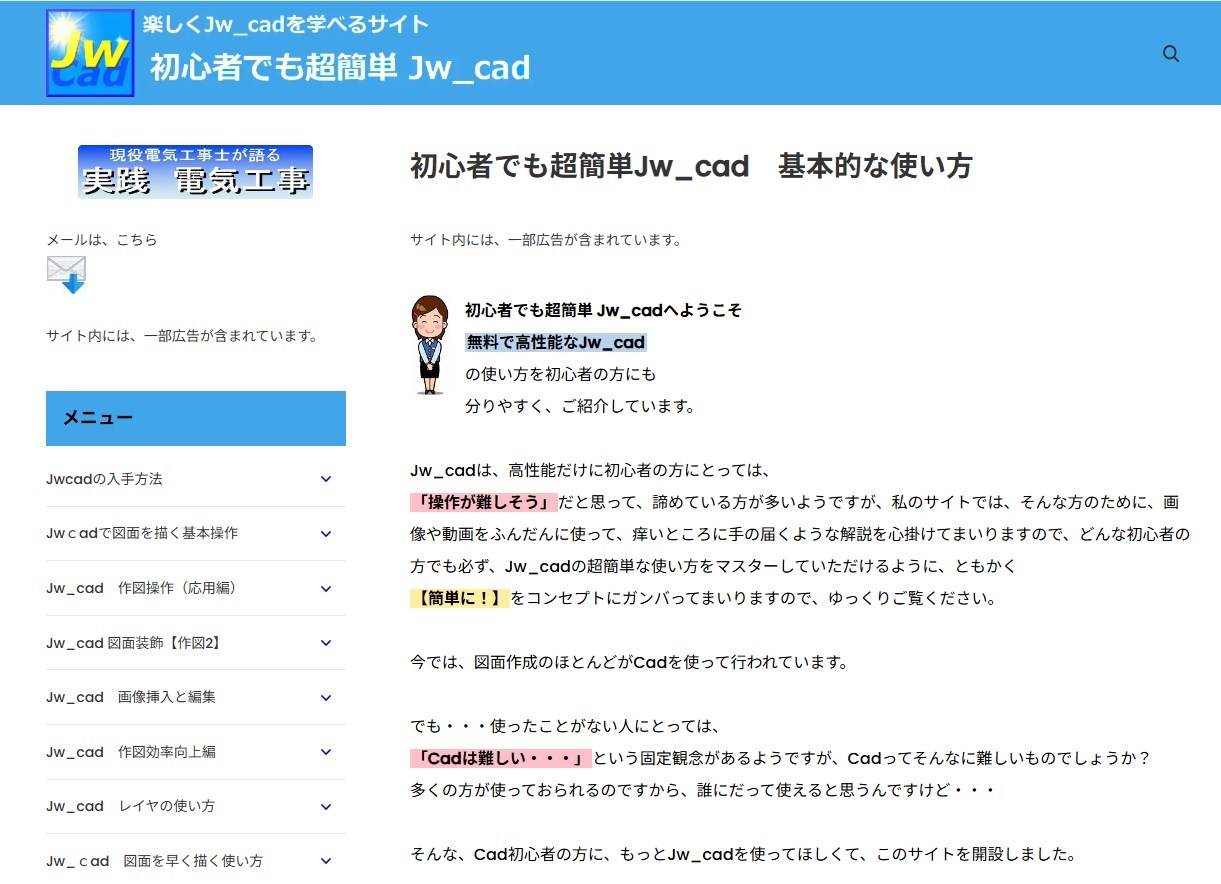Click yellow highlighted 【簡単に！】 text
1221x884 pixels.
click(x=460, y=598)
